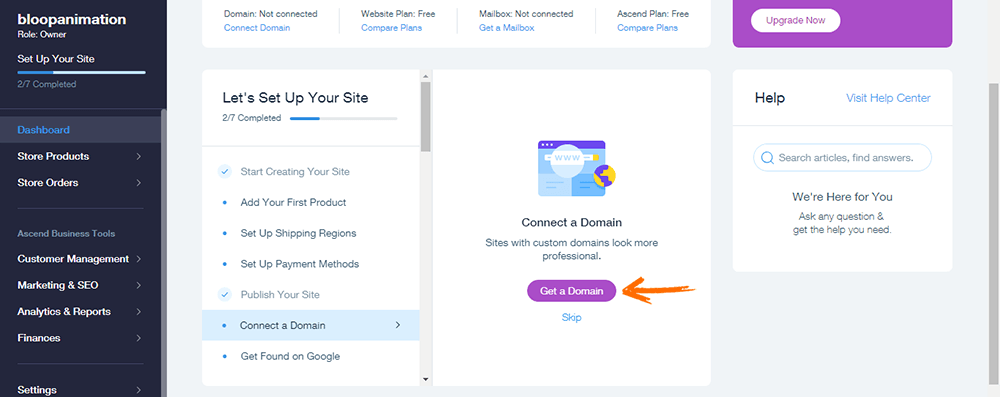This screenshot has width=1000, height=397.
Task: Expand Store Orders submenu arrow
Action: coord(138,183)
